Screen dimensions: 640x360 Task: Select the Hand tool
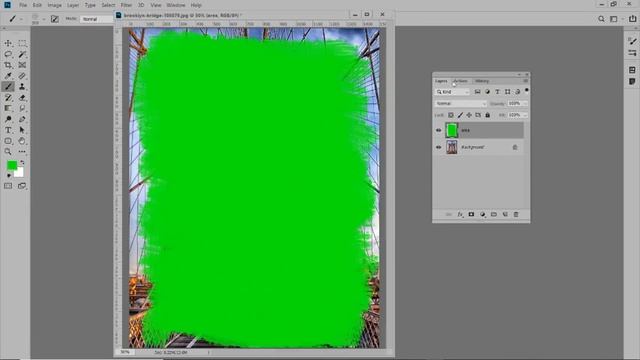pyautogui.click(x=22, y=141)
